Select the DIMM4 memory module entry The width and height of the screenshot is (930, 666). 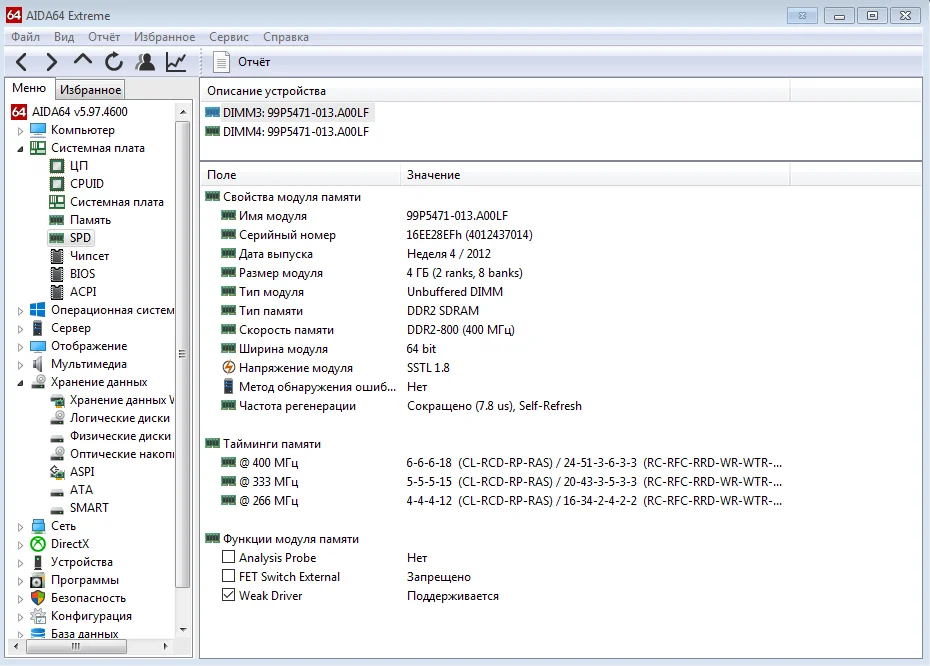[x=295, y=131]
